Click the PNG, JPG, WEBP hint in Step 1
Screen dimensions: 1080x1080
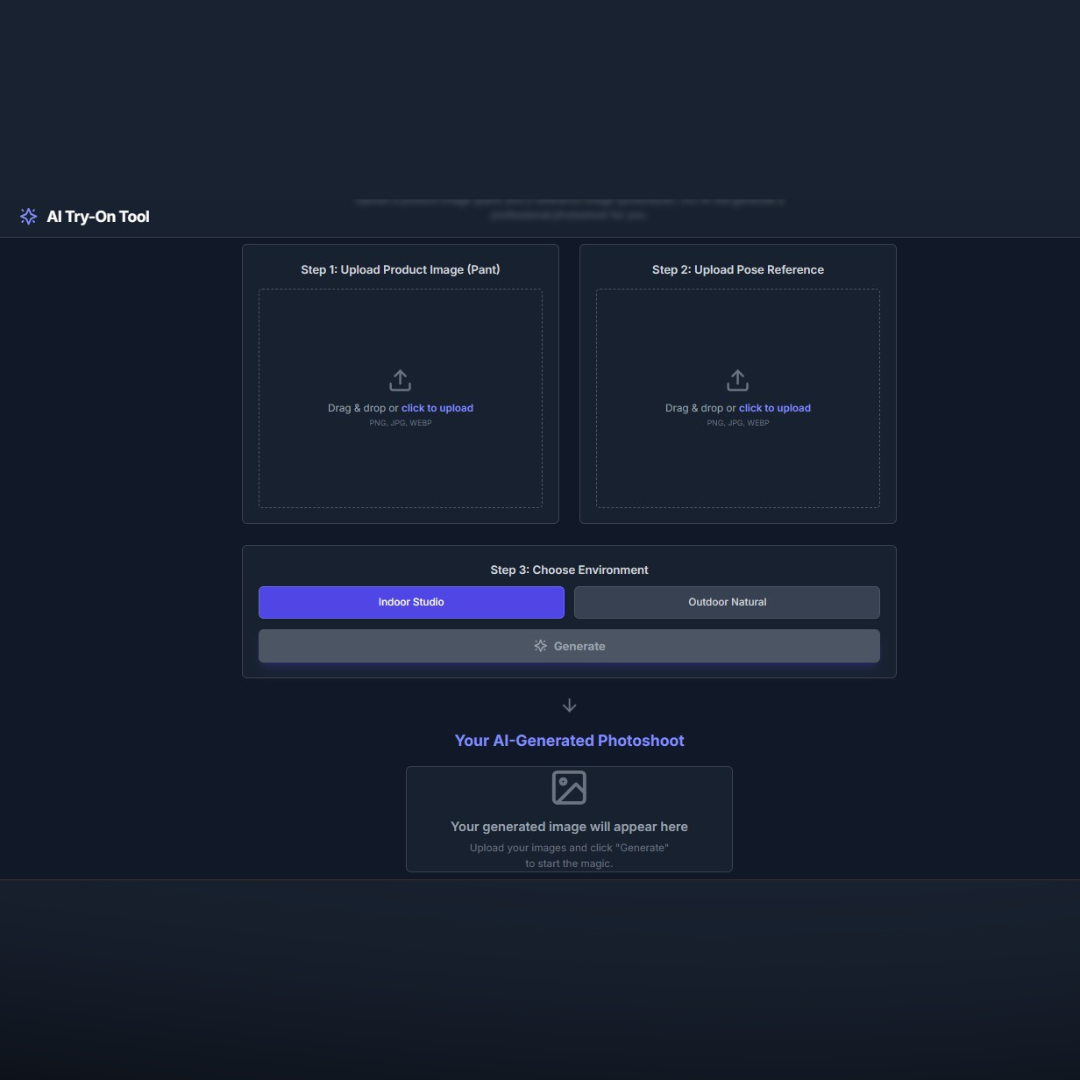pyautogui.click(x=400, y=423)
